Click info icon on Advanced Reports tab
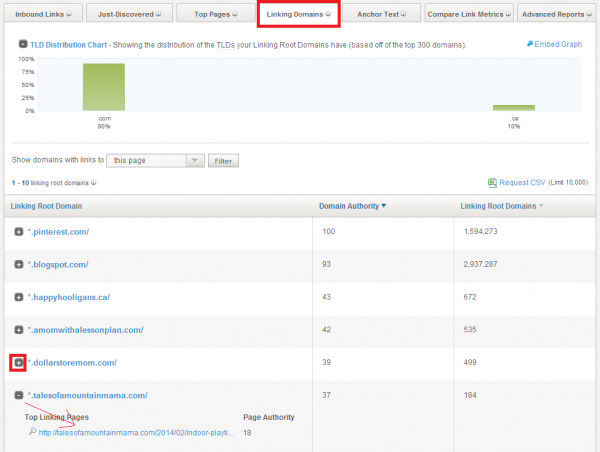The height and width of the screenshot is (452, 600). pos(589,14)
